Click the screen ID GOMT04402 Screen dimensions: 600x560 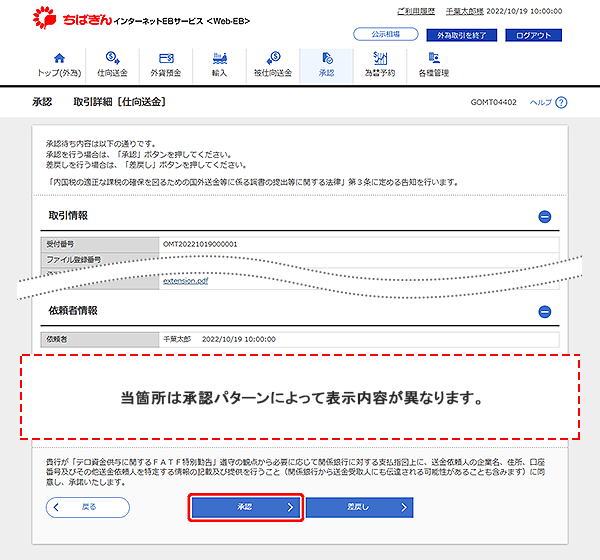(493, 102)
